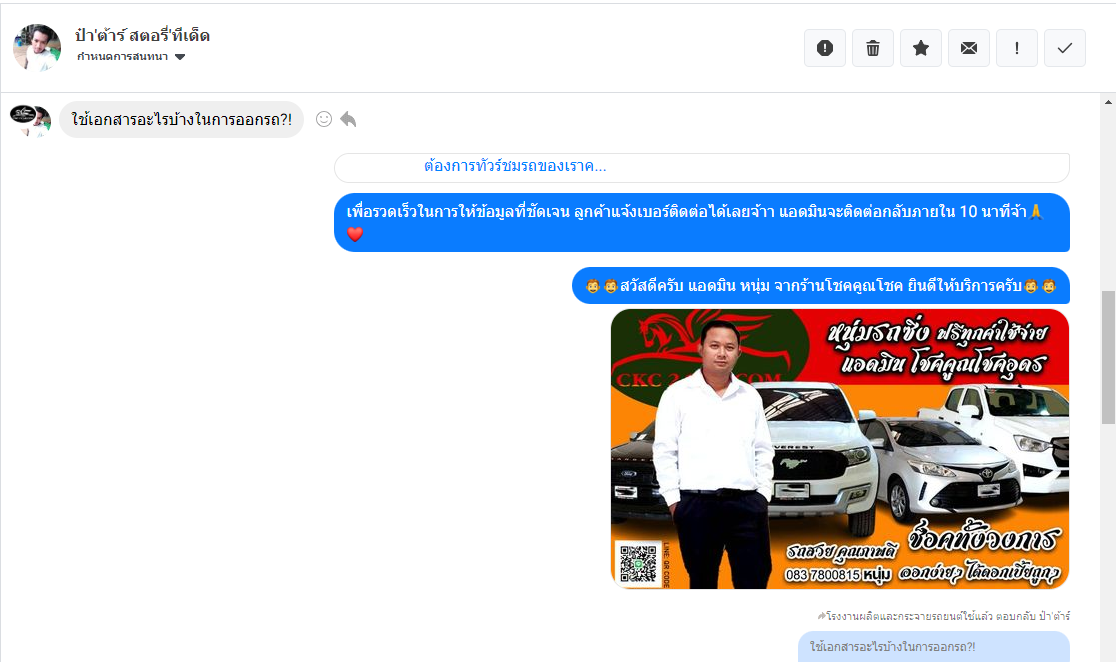Mark conversation as spam with exclamation circle icon
The width and height of the screenshot is (1116, 662).
825,48
